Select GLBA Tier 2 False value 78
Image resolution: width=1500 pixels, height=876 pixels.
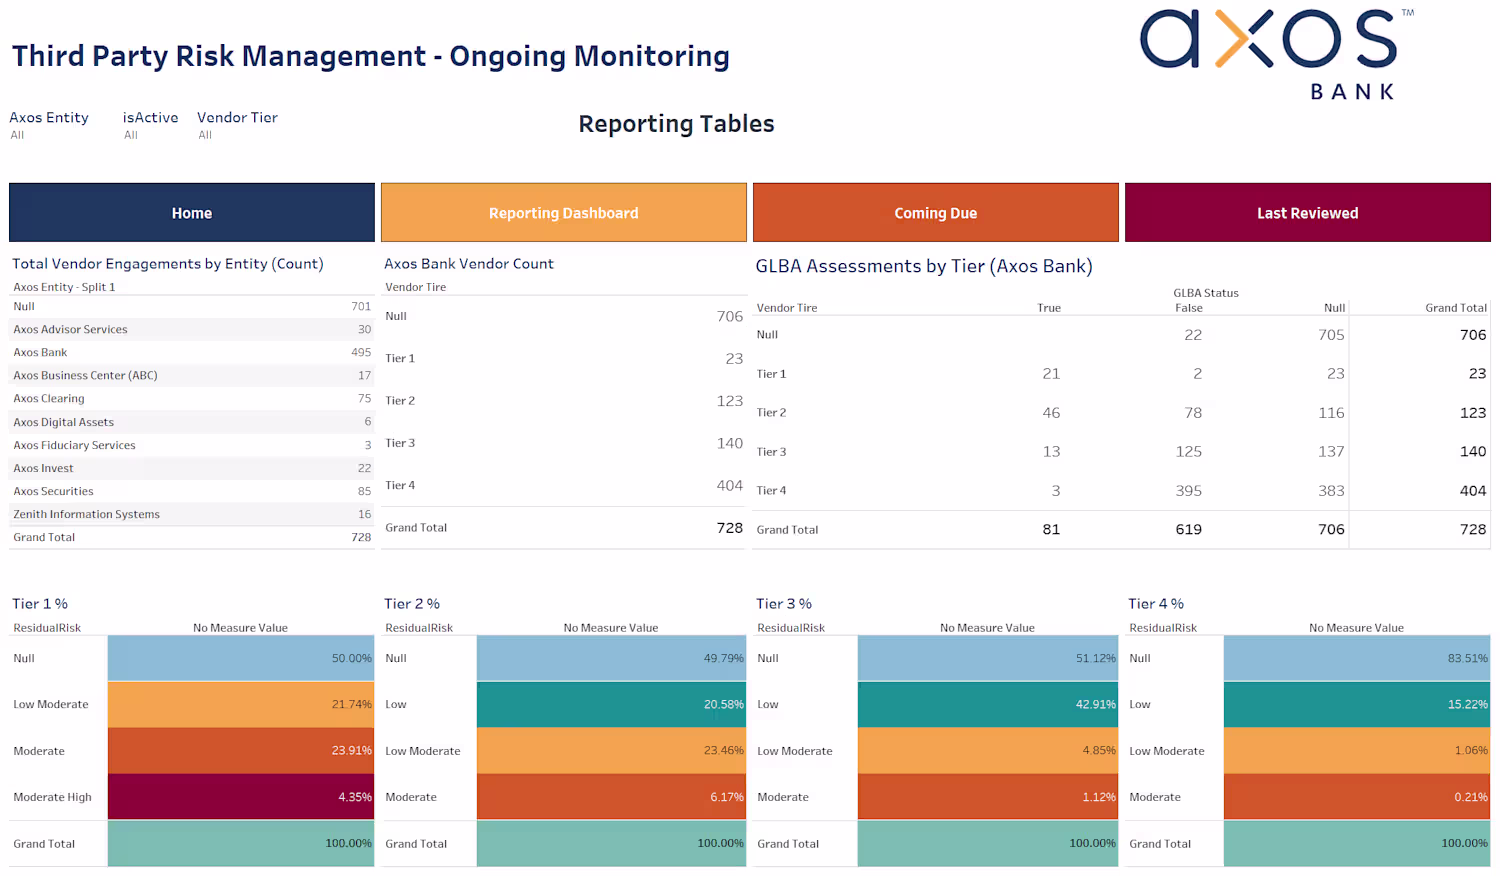(x=1193, y=412)
